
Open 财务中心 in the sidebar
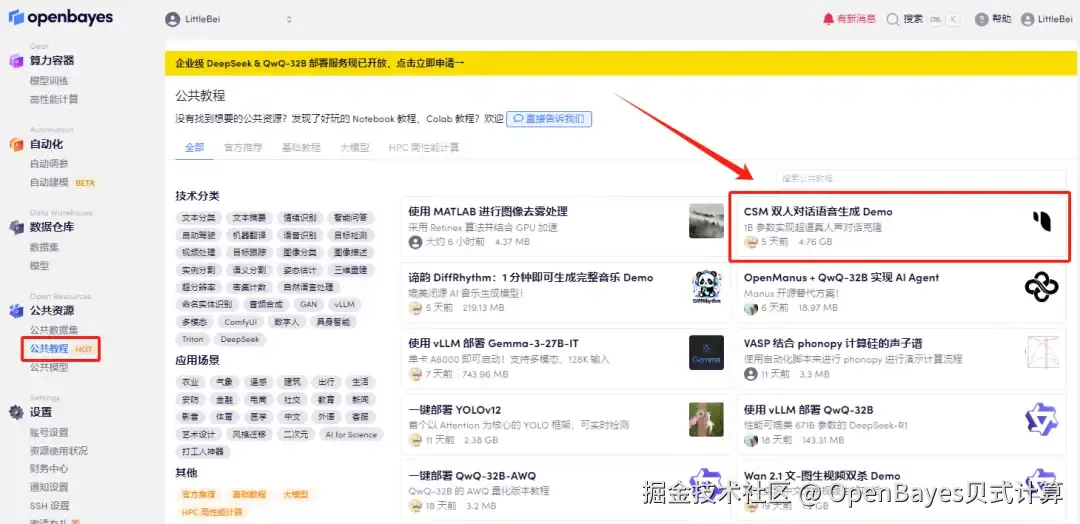pos(49,469)
